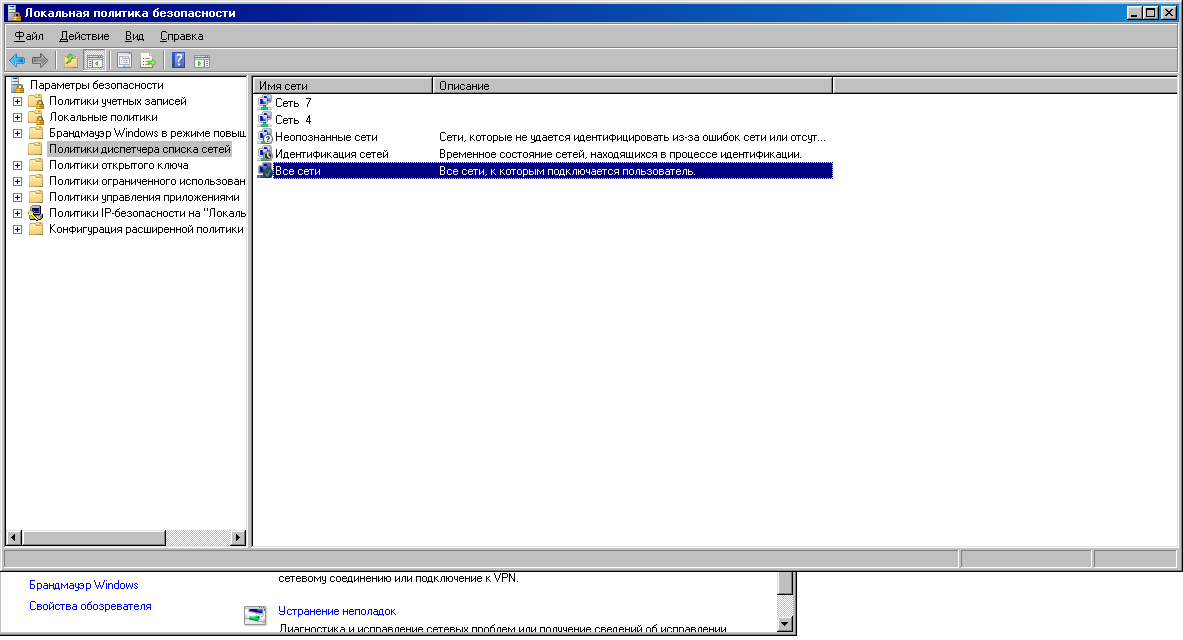Viewport: 1183px width, 640px height.
Task: Toggle the show/hide console tree icon
Action: click(94, 60)
